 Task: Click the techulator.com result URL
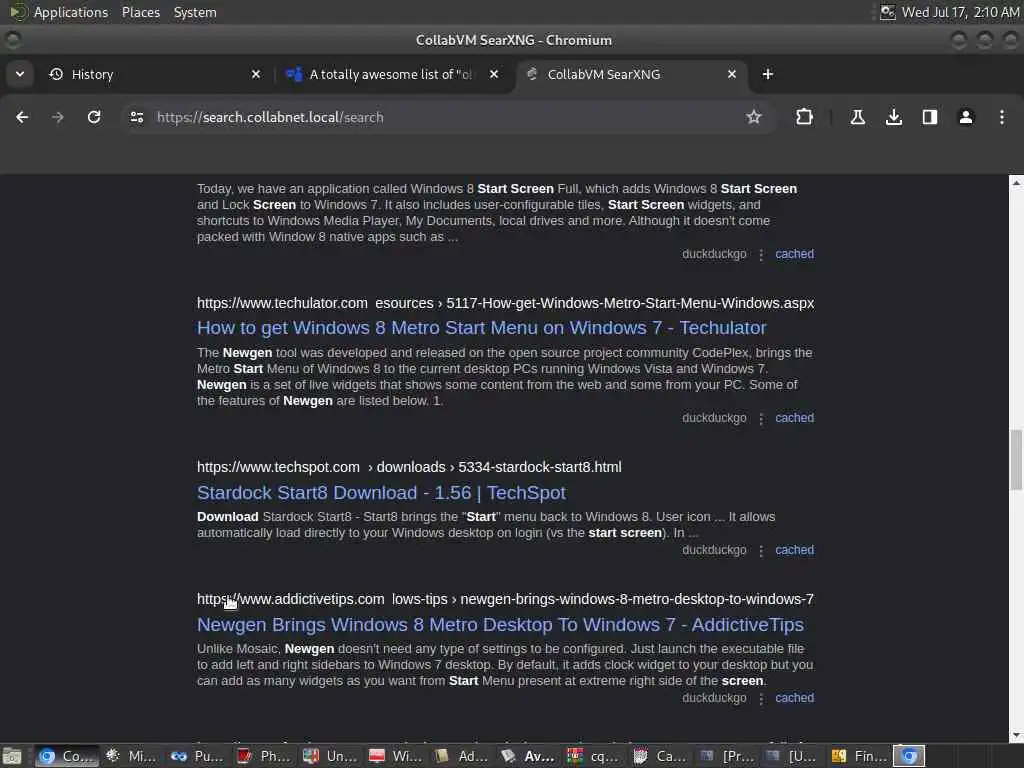point(505,303)
